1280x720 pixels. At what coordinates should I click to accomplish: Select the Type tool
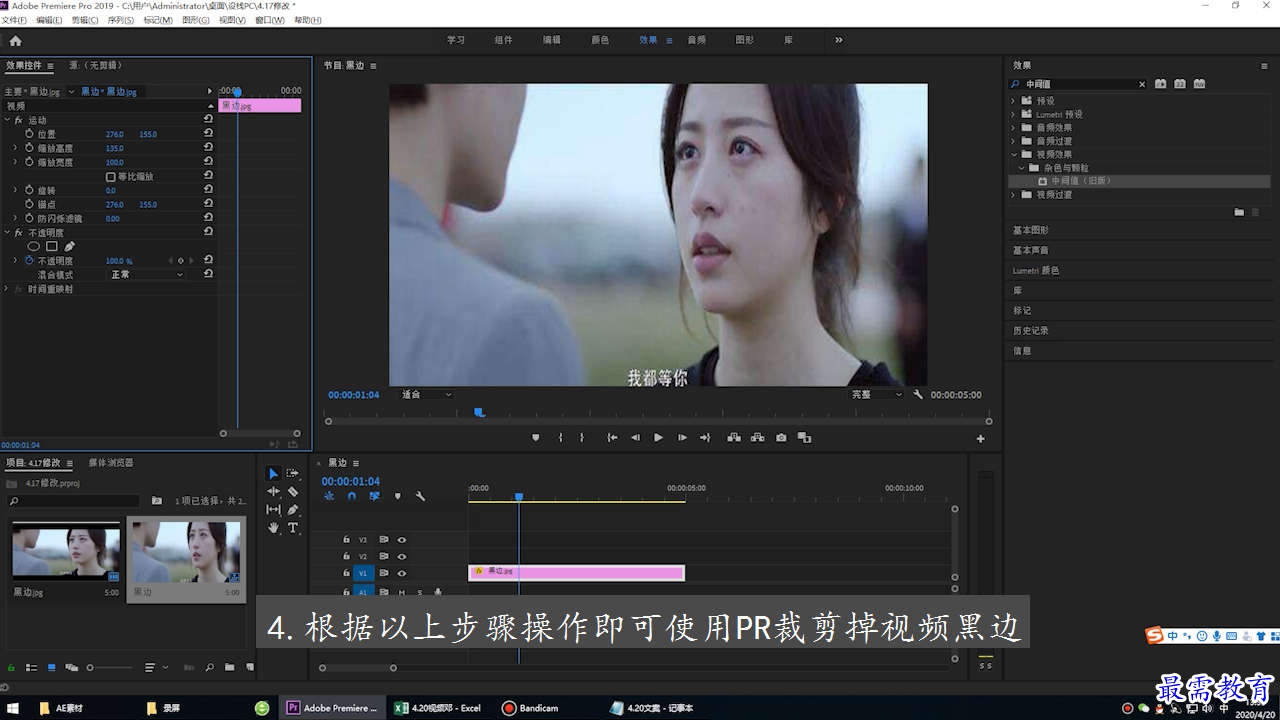[x=293, y=527]
